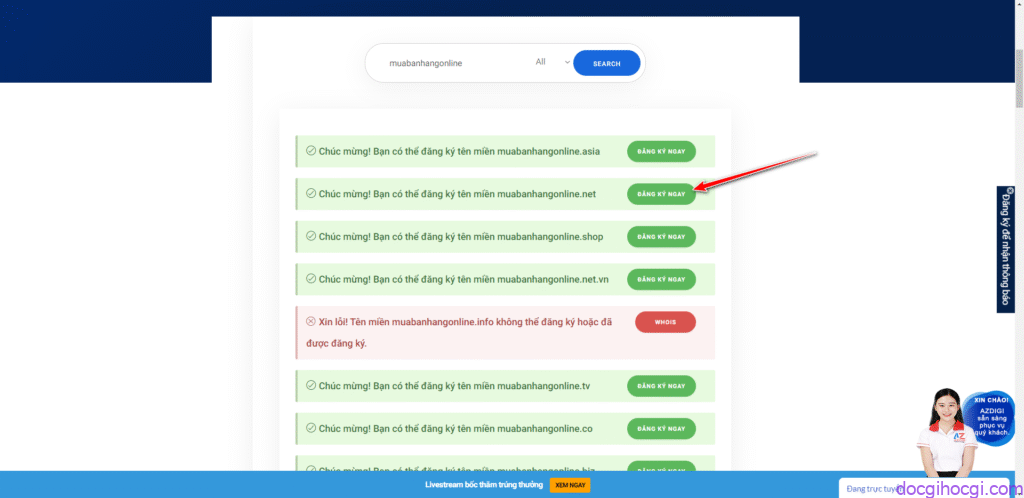This screenshot has width=1024, height=498.
Task: Click check icon beside muabanhangonline.tv
Action: 311,385
